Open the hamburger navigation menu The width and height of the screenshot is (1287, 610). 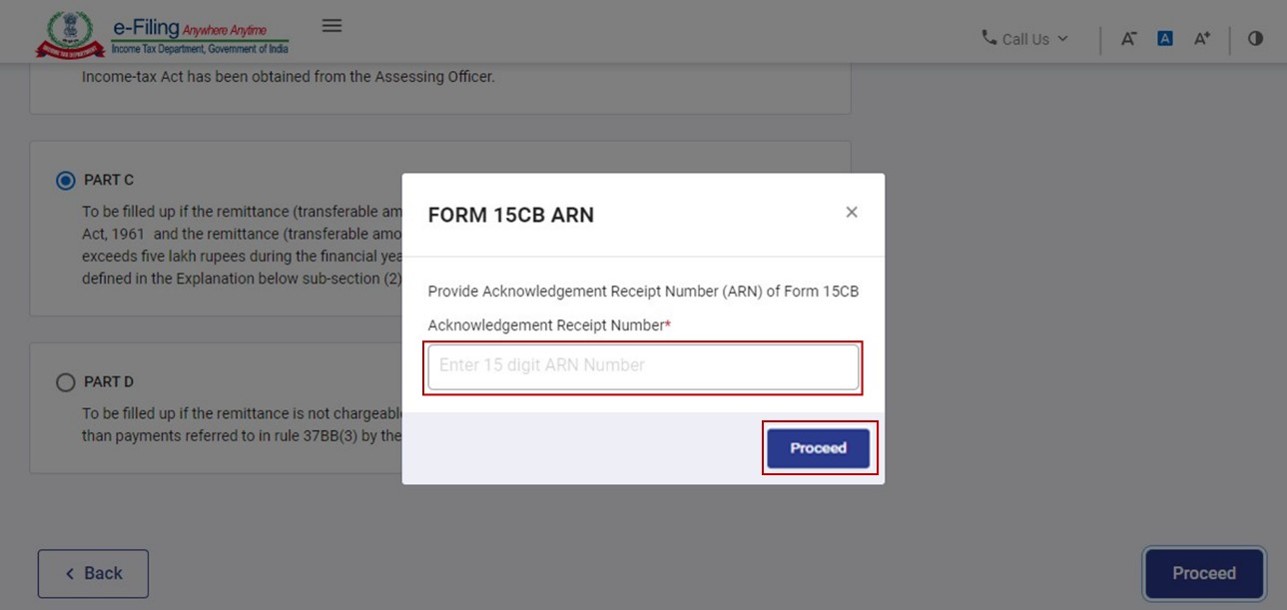coord(332,26)
